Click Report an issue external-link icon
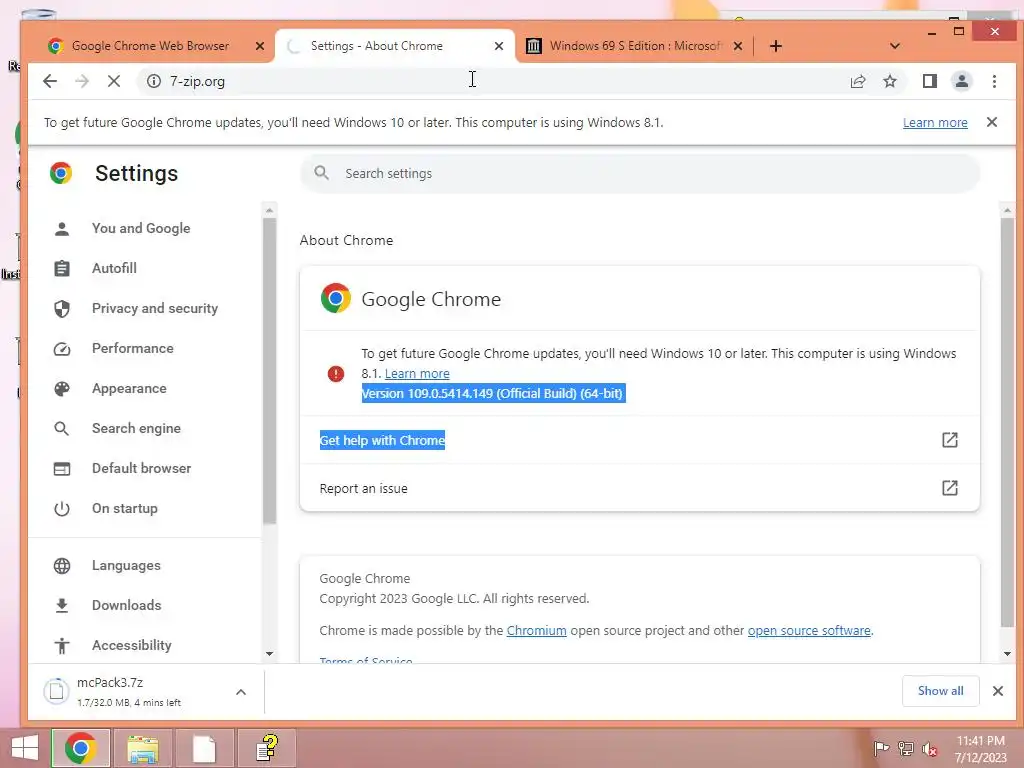 [x=950, y=488]
